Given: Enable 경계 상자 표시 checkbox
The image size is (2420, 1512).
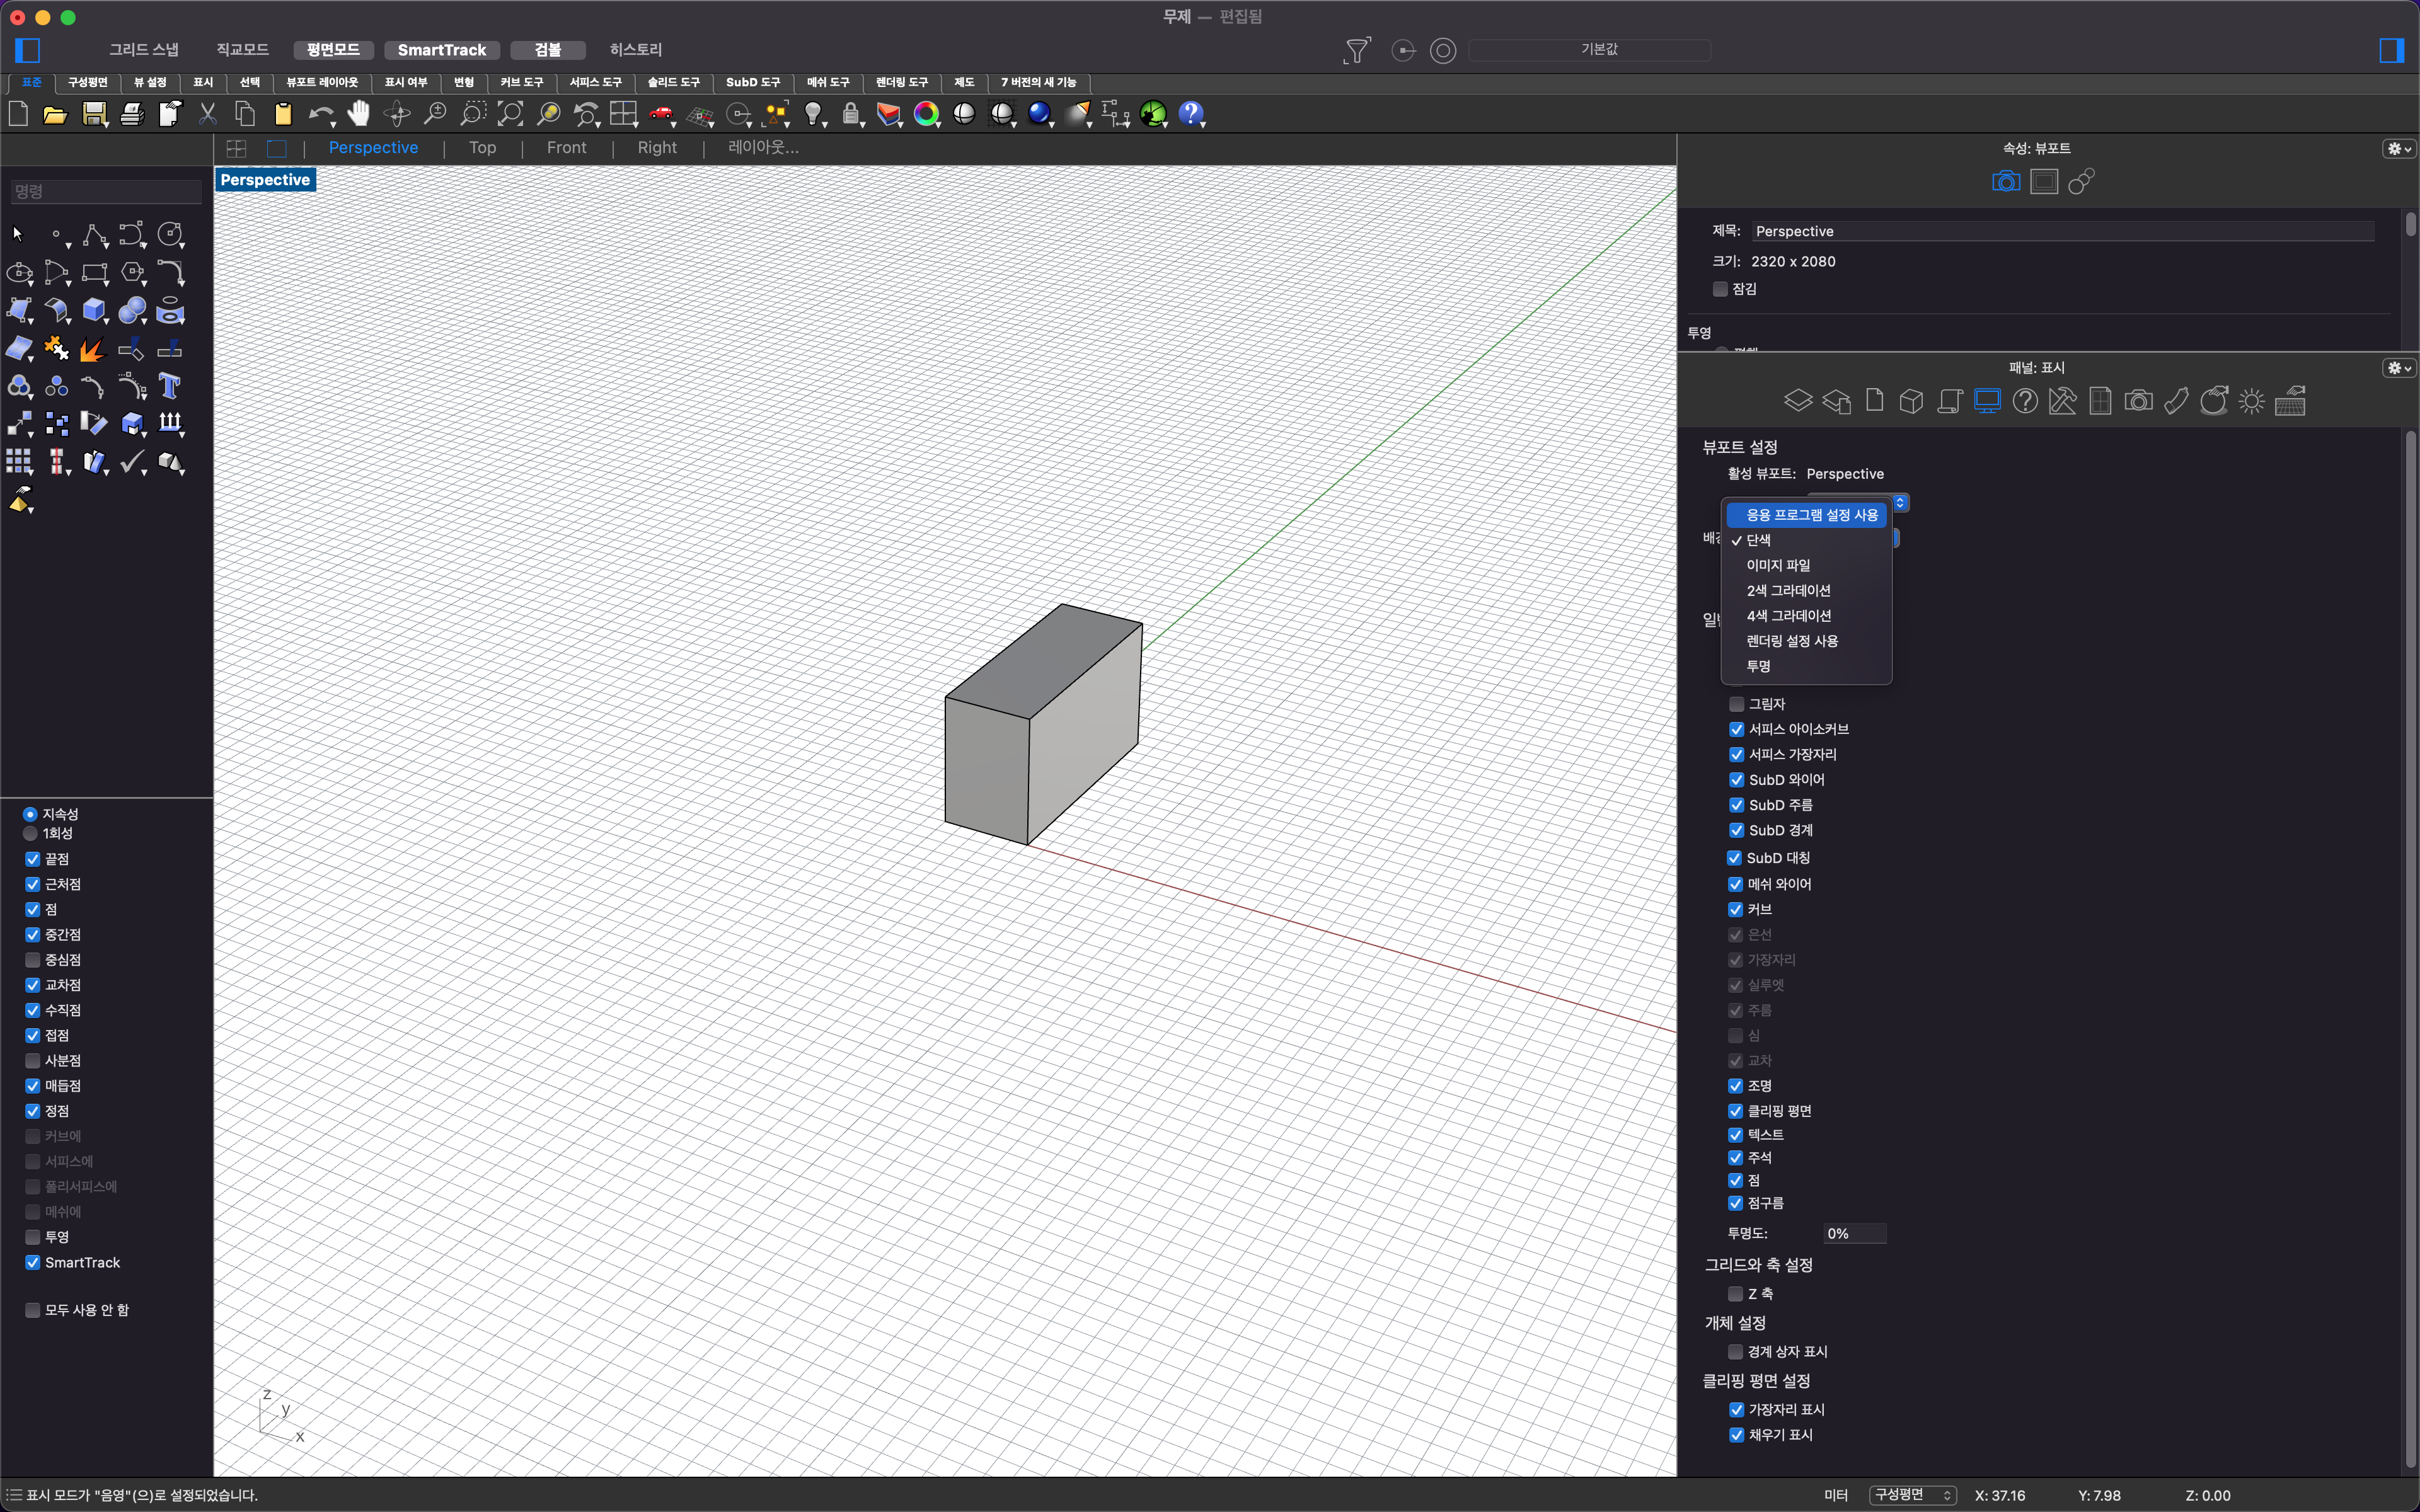Looking at the screenshot, I should pyautogui.click(x=1736, y=1352).
